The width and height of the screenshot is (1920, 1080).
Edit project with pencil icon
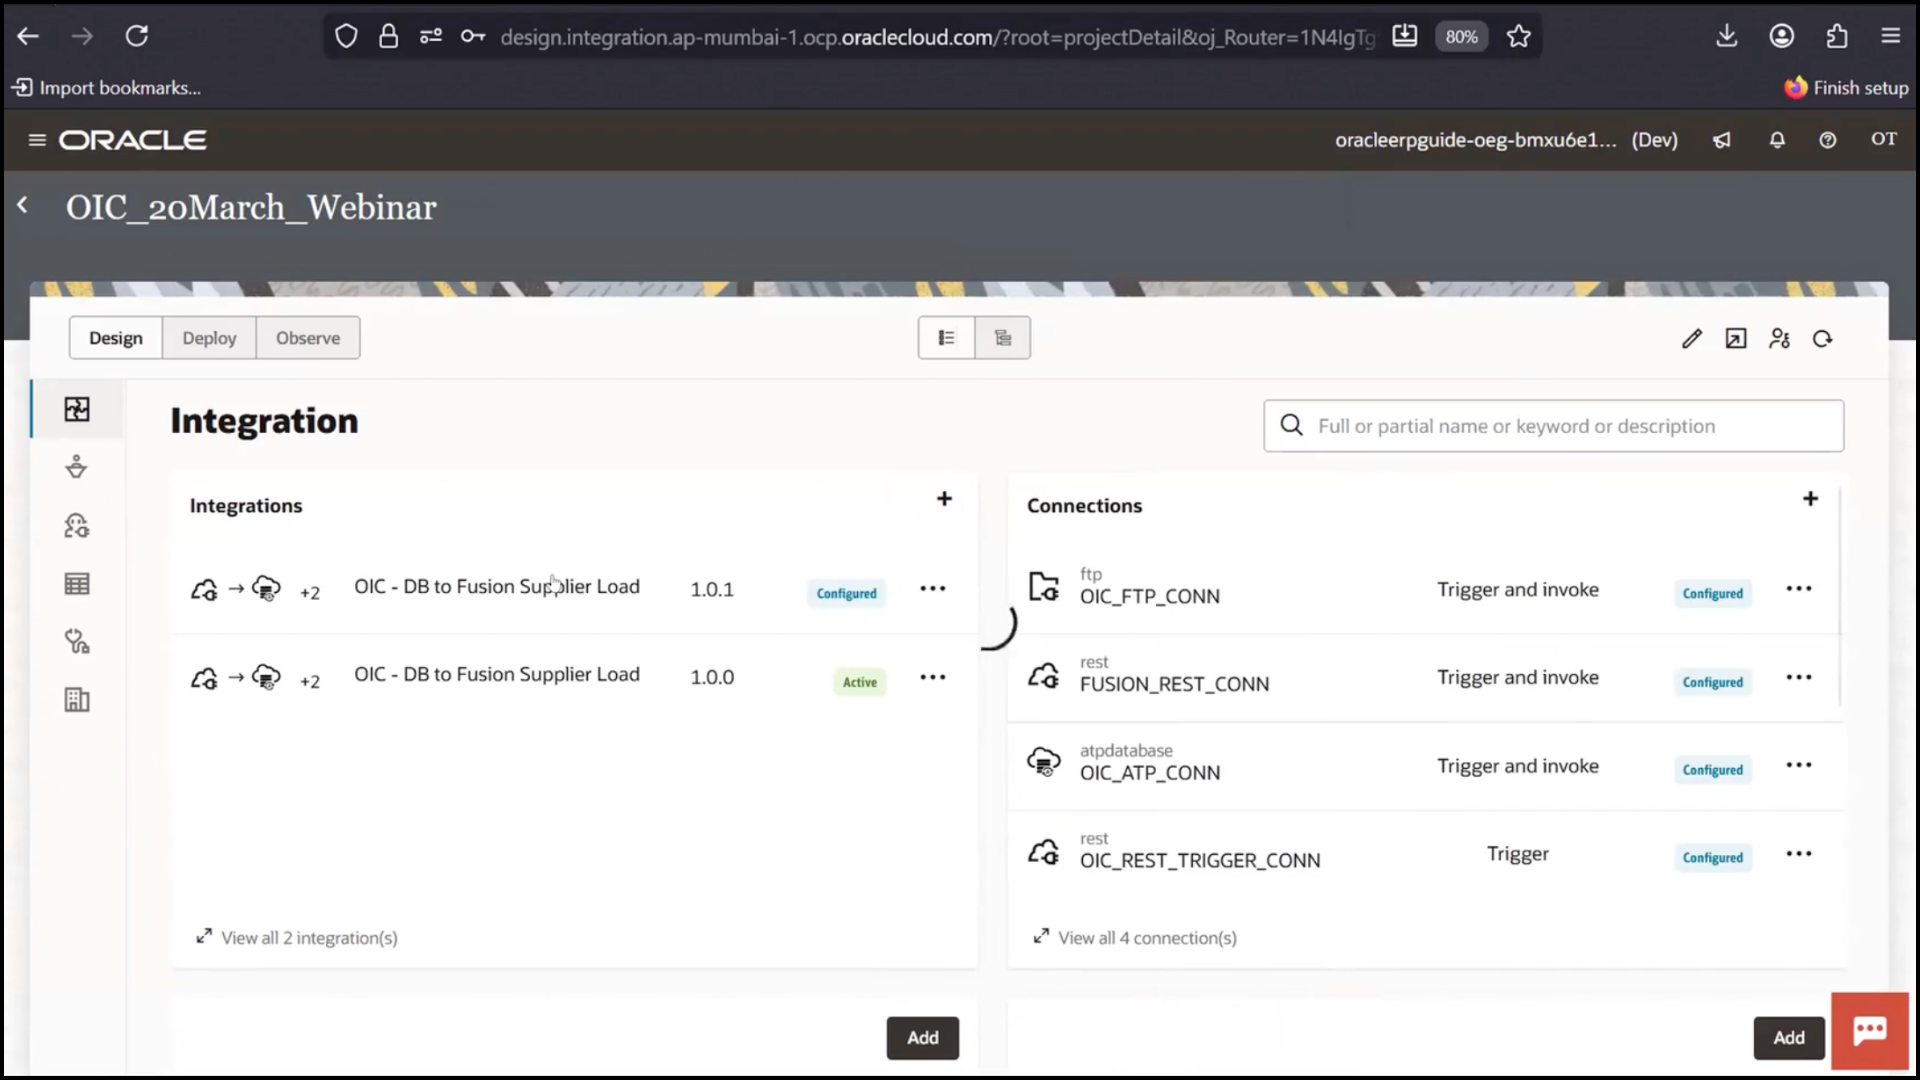click(x=1691, y=339)
